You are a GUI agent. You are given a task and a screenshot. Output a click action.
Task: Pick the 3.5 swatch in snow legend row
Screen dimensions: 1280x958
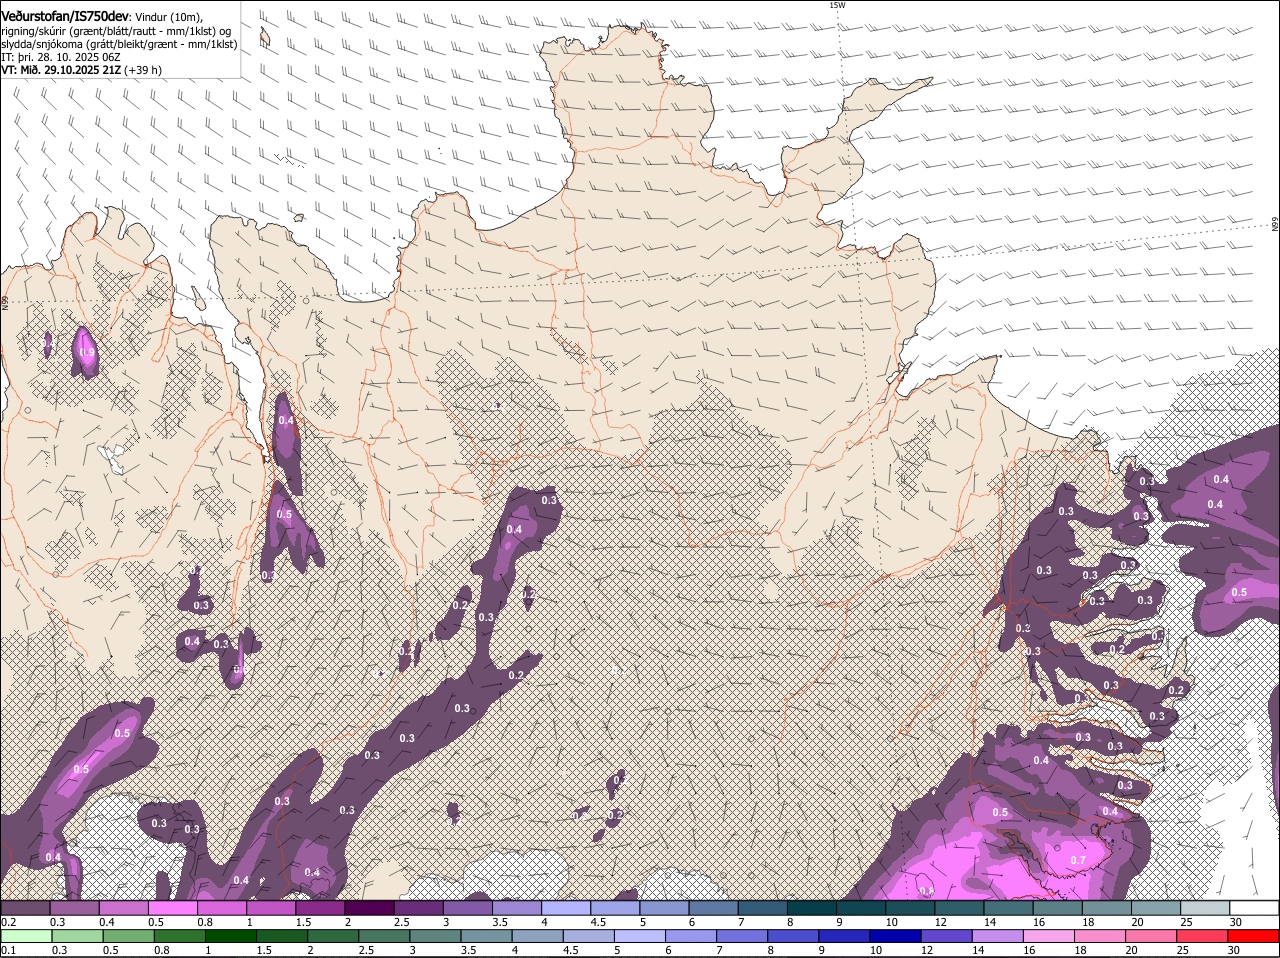(x=516, y=907)
